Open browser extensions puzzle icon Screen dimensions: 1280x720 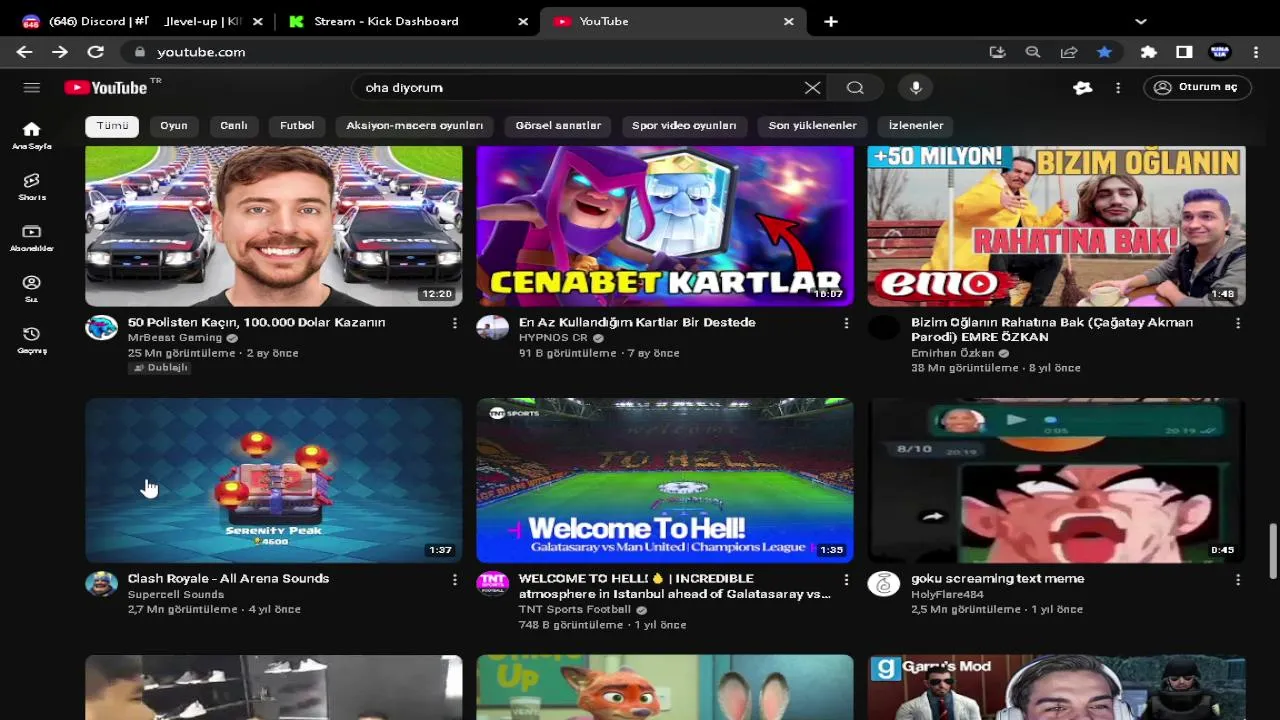(x=1148, y=52)
